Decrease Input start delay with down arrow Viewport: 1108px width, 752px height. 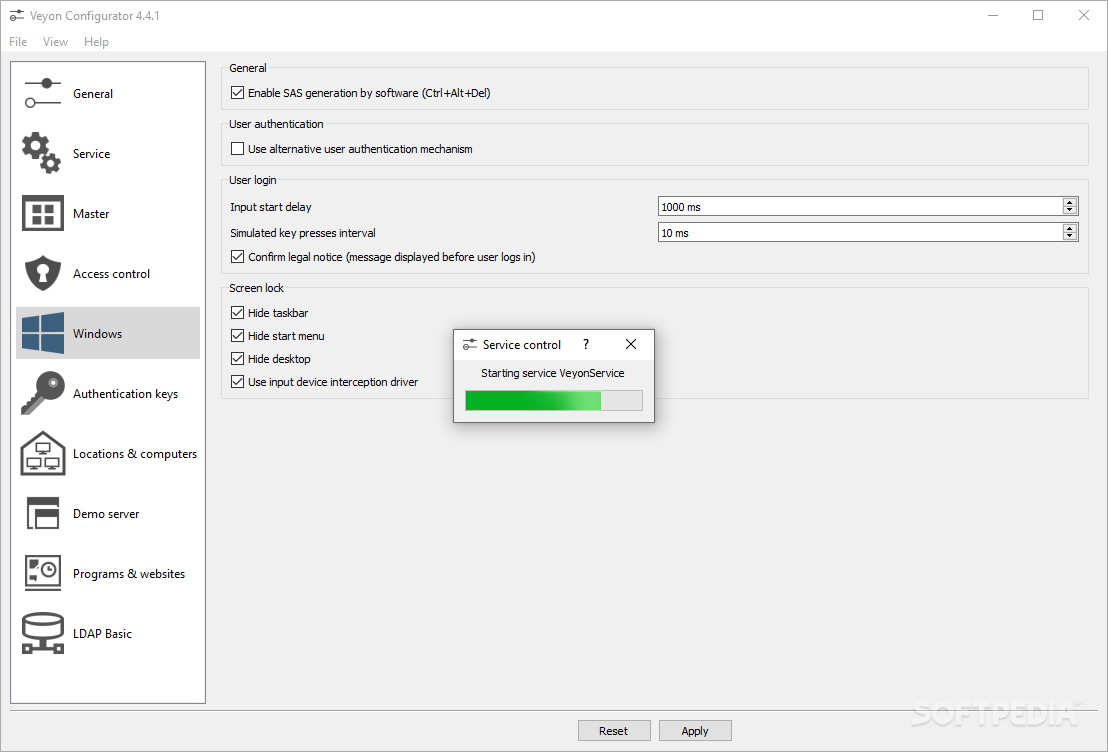pos(1070,210)
